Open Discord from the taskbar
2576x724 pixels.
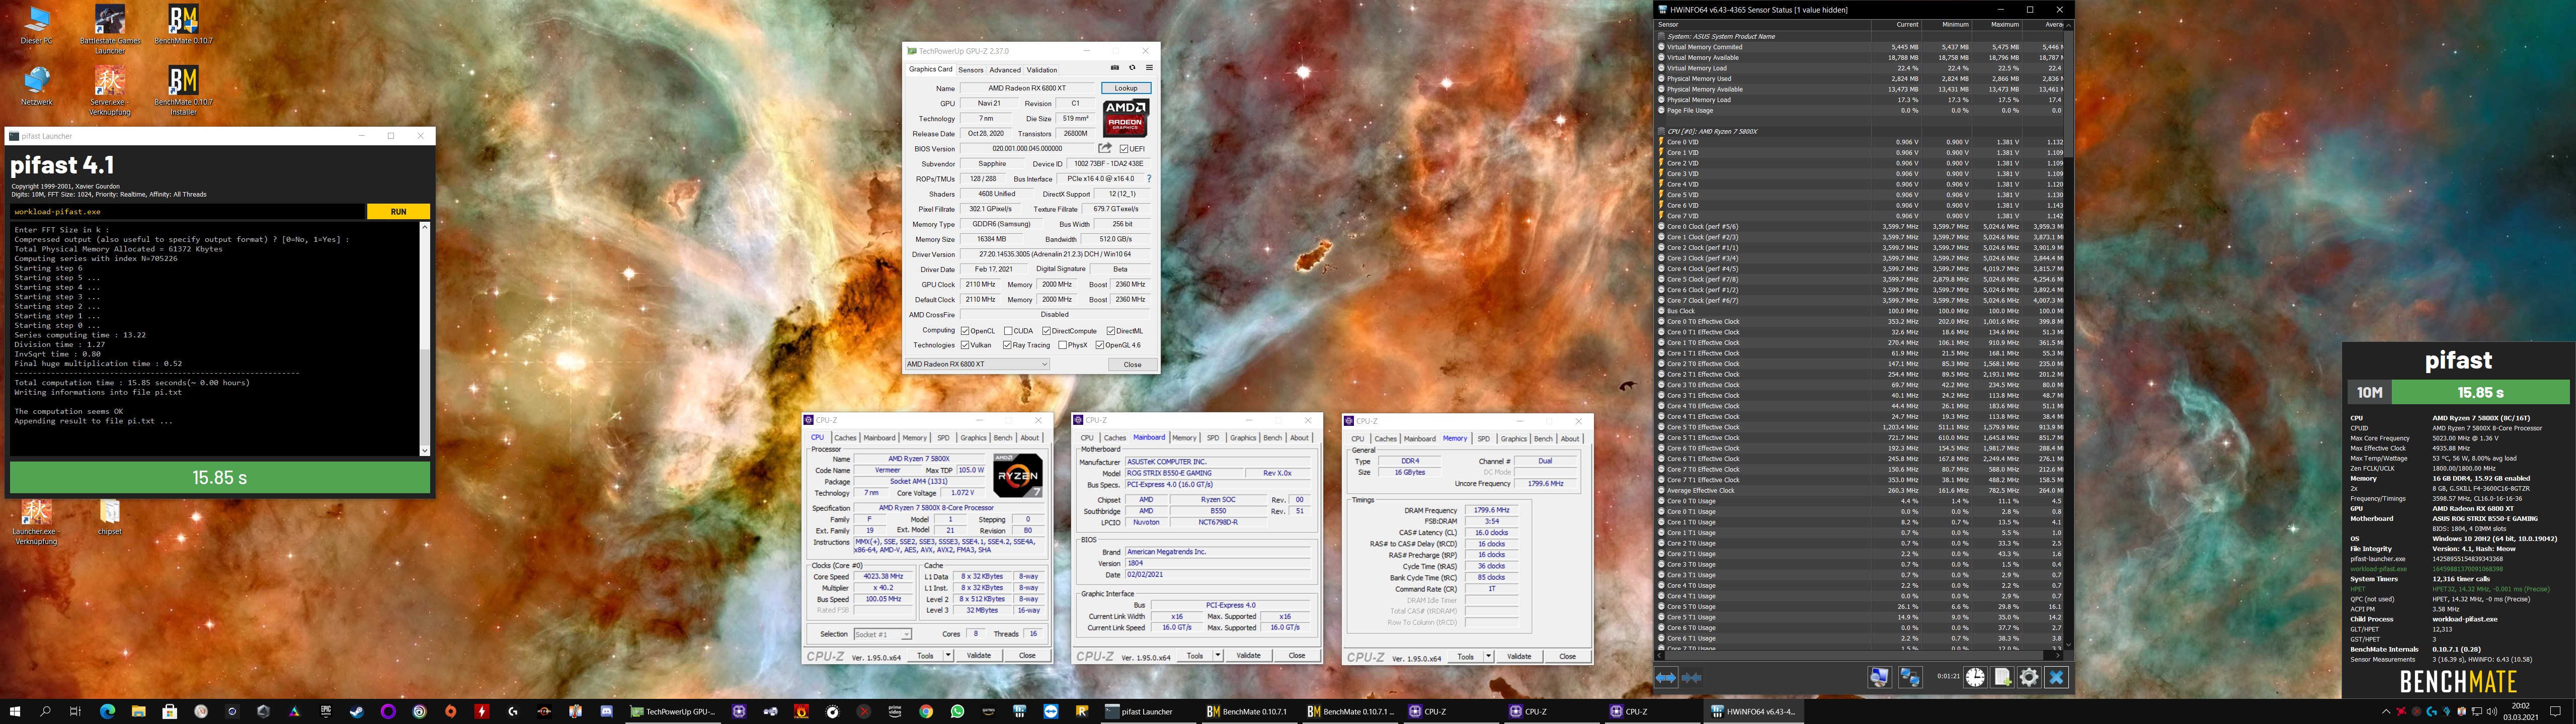(606, 712)
